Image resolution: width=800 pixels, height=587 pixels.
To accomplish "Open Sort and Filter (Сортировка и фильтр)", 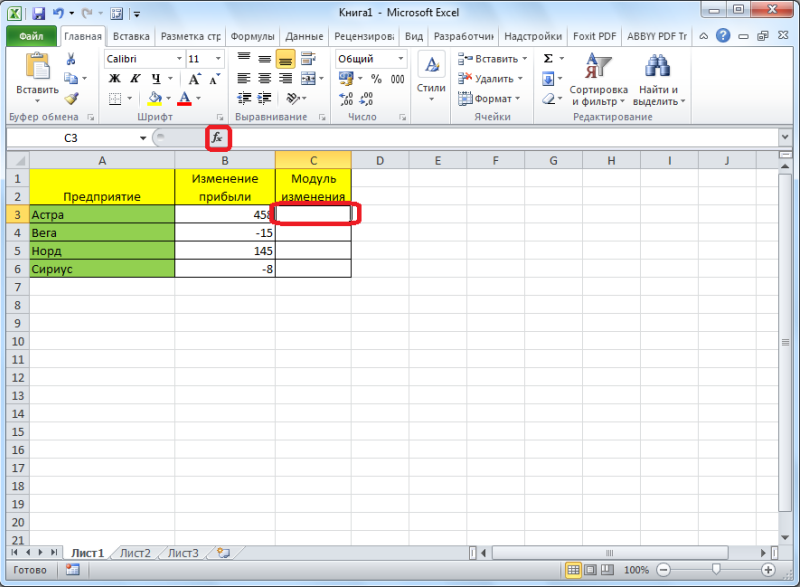I will [598, 80].
